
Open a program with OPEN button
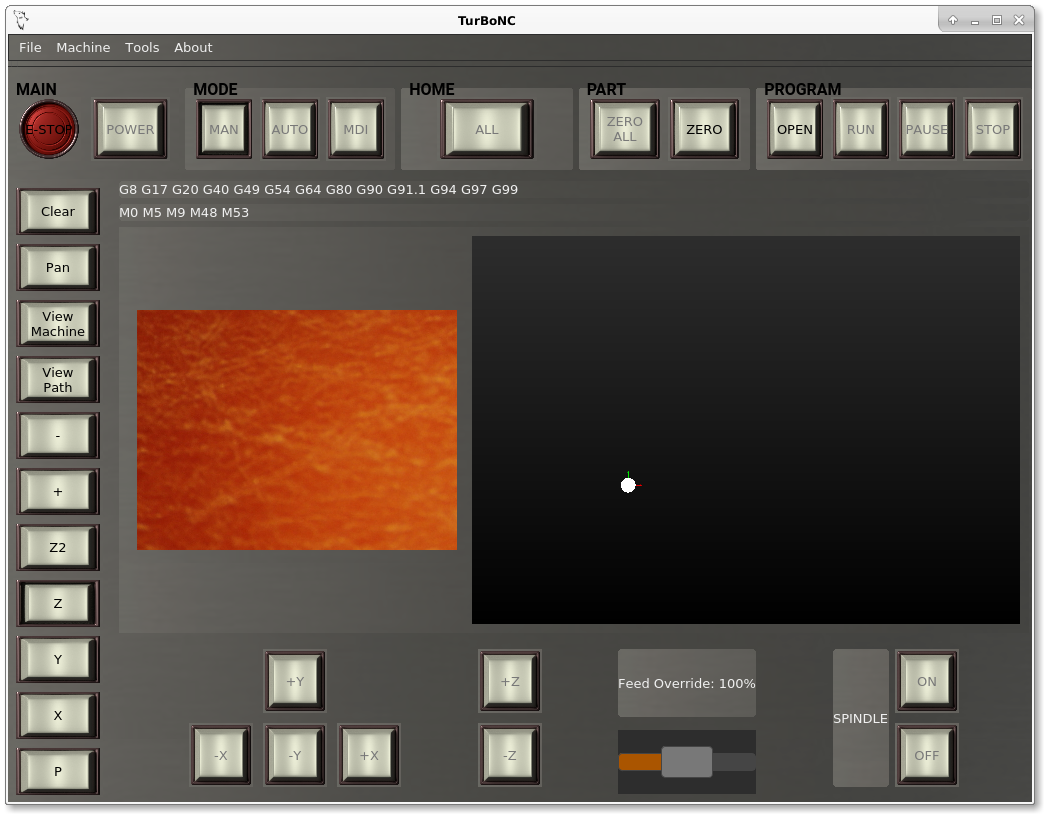795,129
